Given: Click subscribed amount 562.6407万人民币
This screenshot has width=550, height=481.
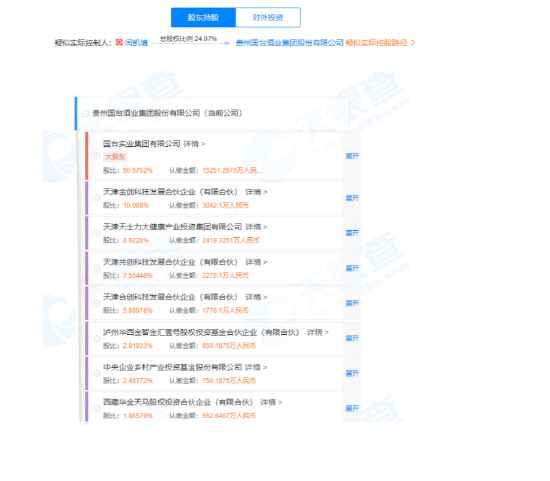Looking at the screenshot, I should point(229,416).
